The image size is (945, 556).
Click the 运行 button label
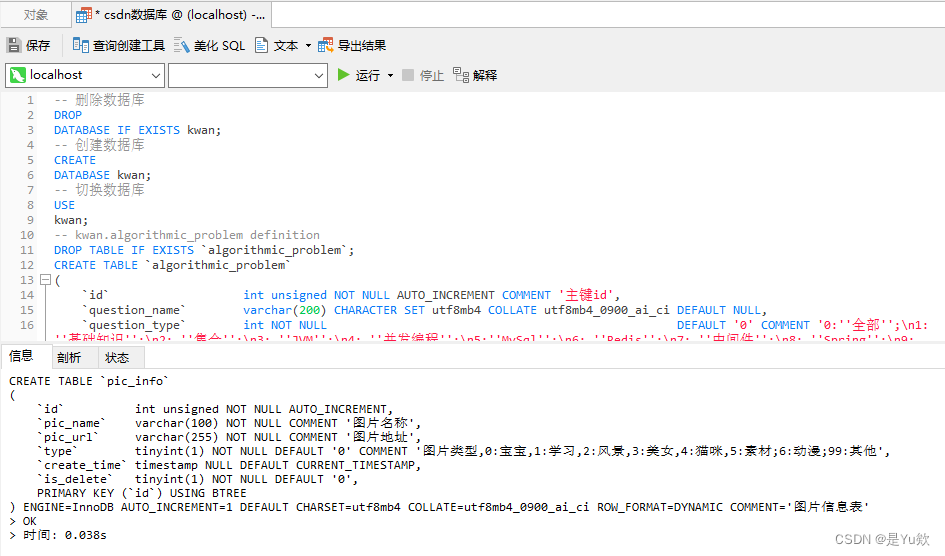pyautogui.click(x=368, y=75)
